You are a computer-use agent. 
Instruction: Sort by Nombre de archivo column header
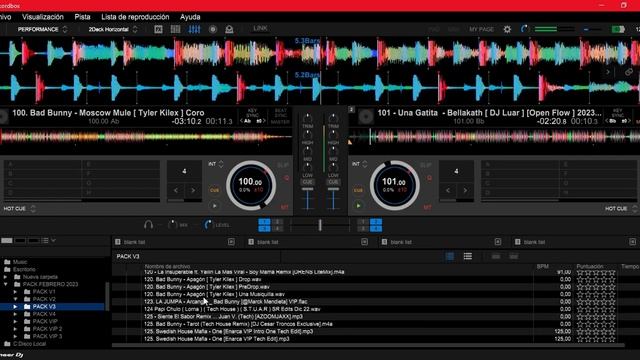[x=167, y=266]
